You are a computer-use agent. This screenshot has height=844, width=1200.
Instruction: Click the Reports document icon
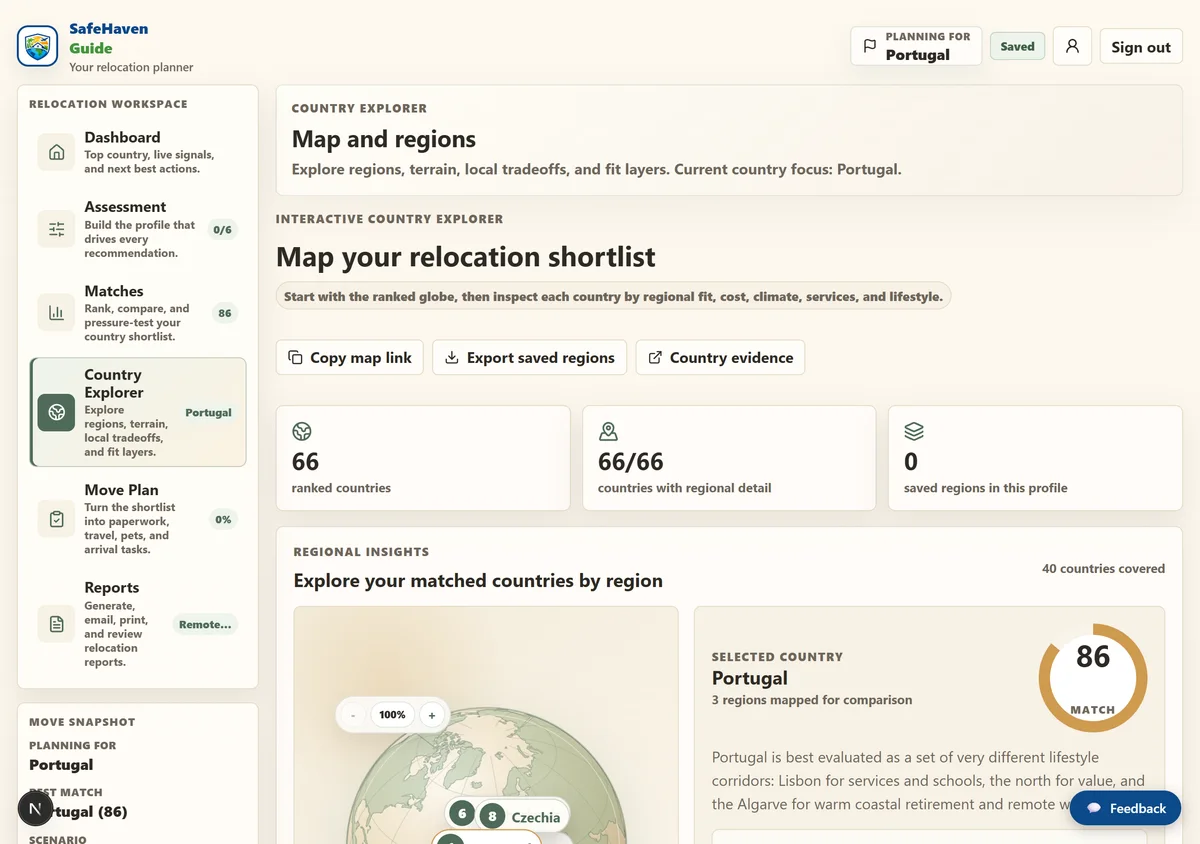coord(57,624)
